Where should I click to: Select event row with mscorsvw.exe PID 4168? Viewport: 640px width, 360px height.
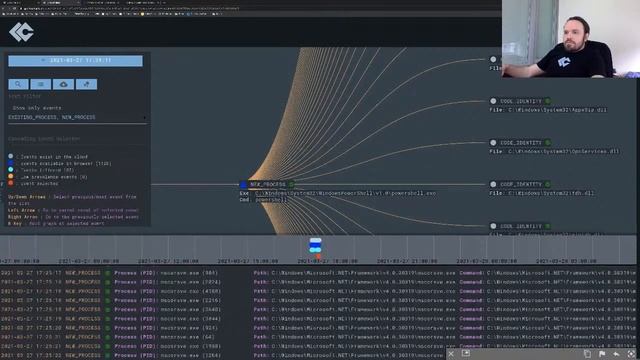pos(318,291)
